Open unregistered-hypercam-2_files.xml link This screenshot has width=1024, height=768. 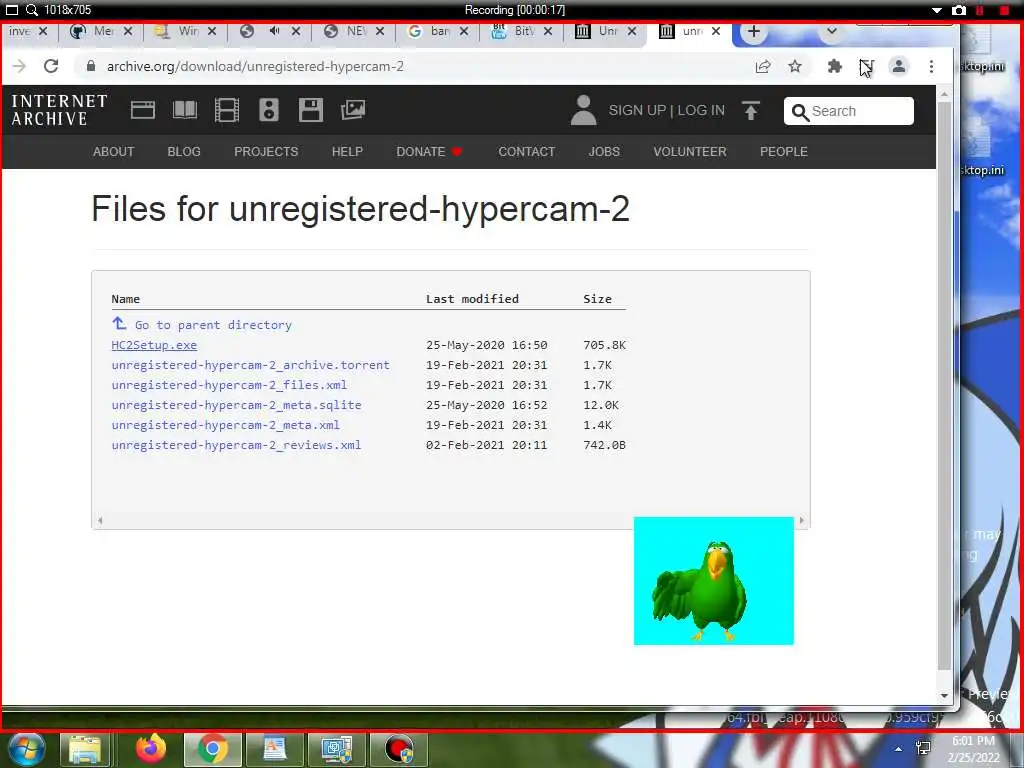click(229, 385)
